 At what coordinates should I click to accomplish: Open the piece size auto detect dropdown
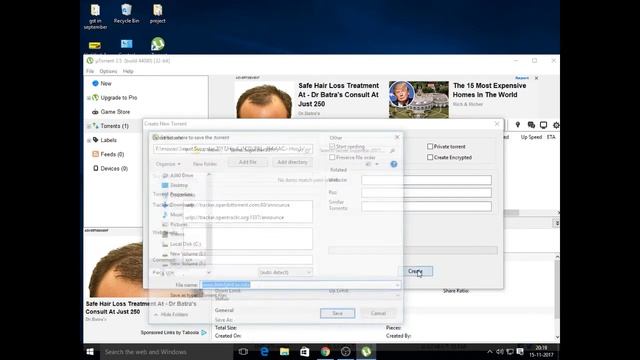tap(285, 272)
